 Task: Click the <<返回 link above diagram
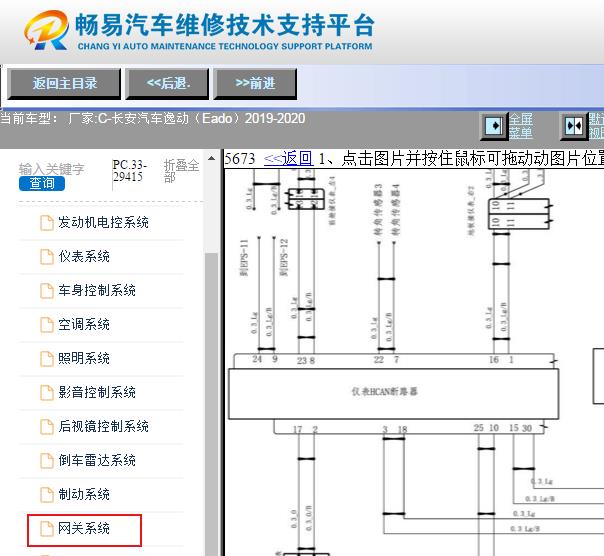coord(289,158)
